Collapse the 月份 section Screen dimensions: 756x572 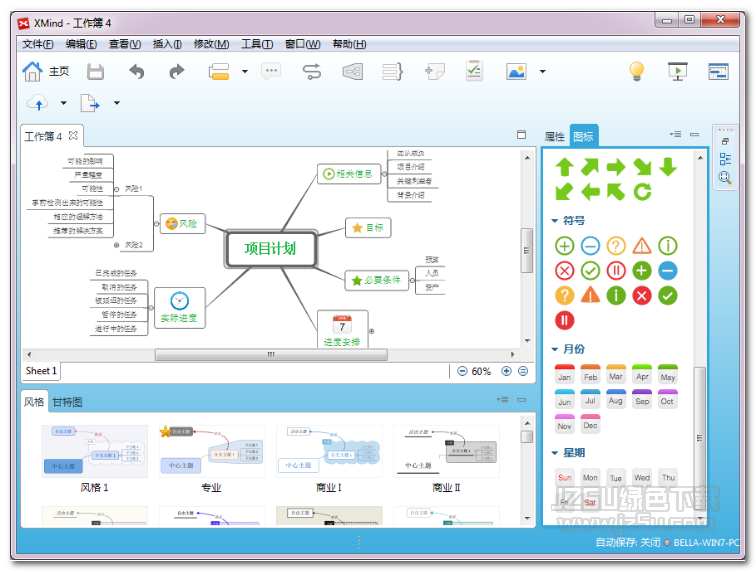coord(554,349)
